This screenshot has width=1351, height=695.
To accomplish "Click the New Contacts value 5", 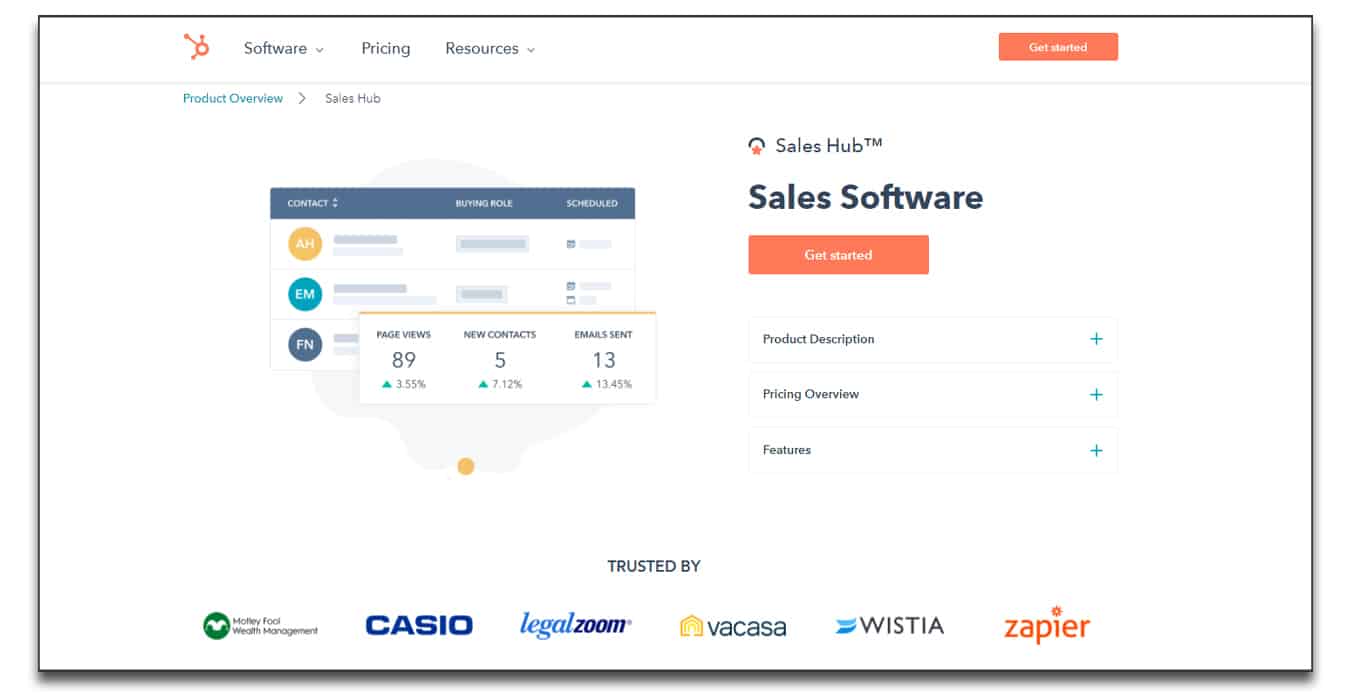I will [x=500, y=360].
